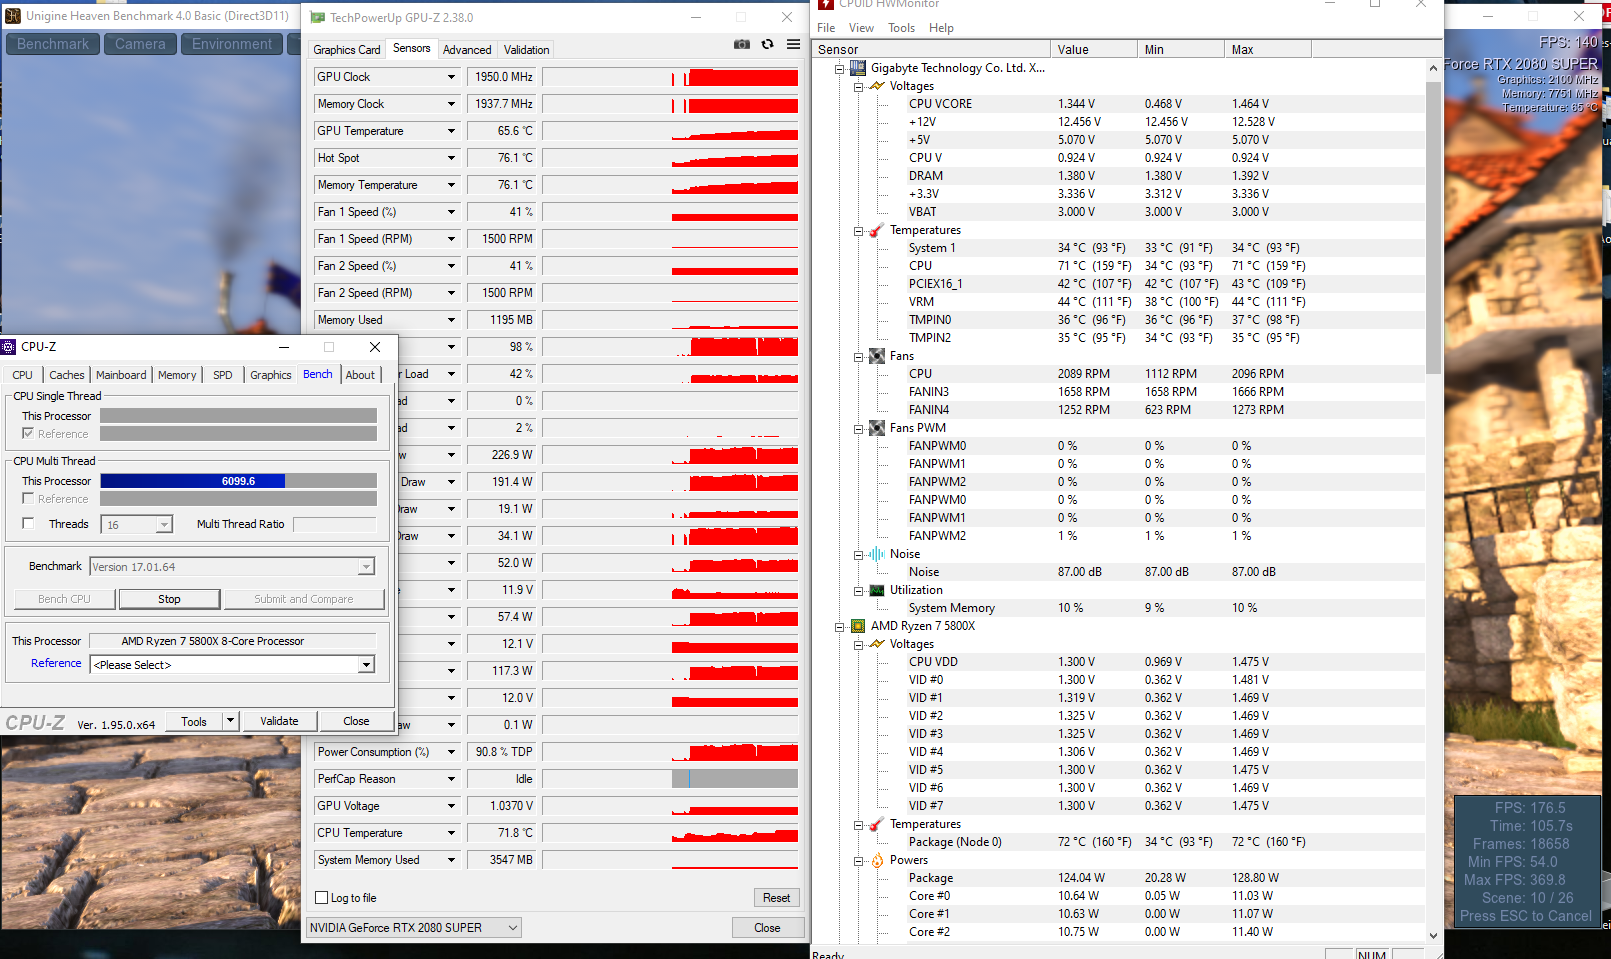
Task: Open the Heaven Camera menu button
Action: pyautogui.click(x=140, y=44)
